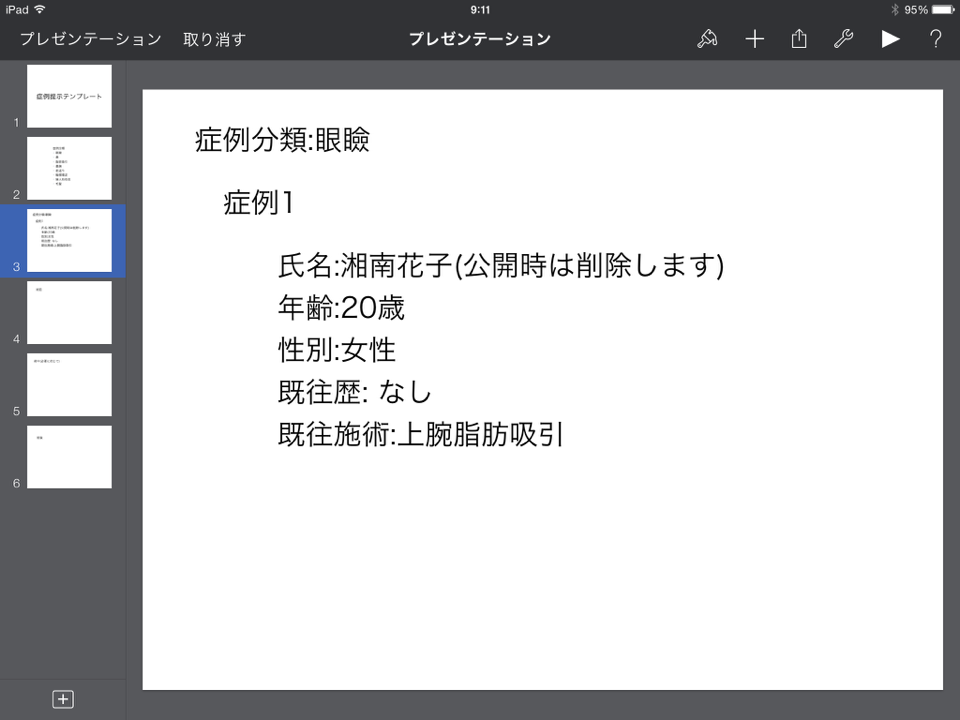
Task: Tap the 既往施術:上腕脂肪吸引 text line
Action: [x=421, y=435]
